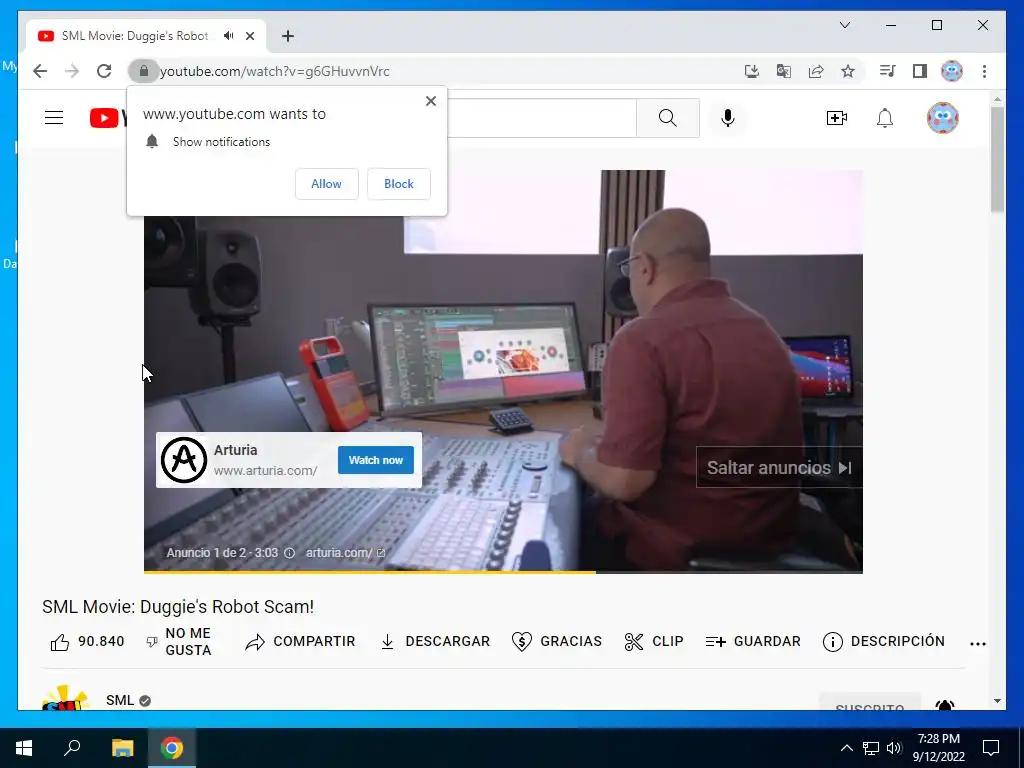Open the Chrome profile avatar
Screen dimensions: 1024x768
pos(952,71)
